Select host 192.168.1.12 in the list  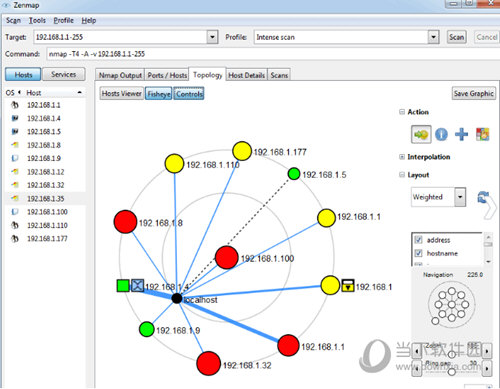45,172
